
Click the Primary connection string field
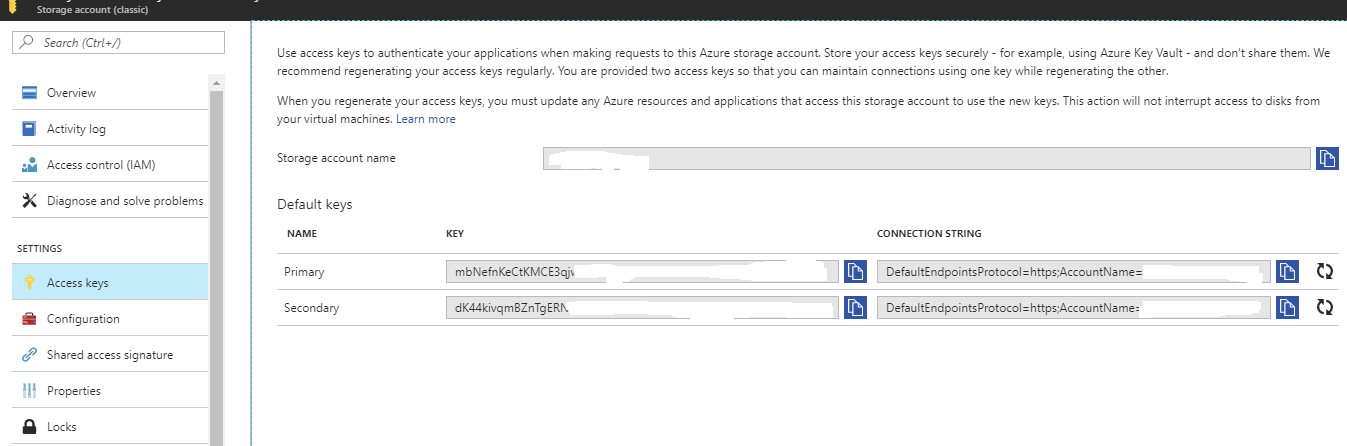click(1074, 272)
